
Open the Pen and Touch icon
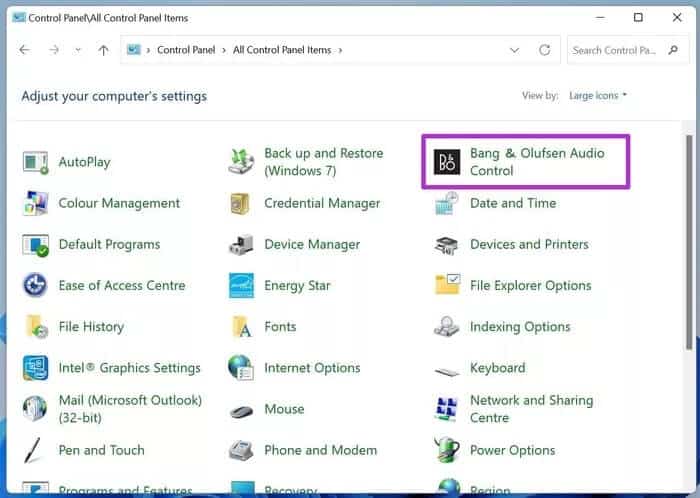(33, 450)
